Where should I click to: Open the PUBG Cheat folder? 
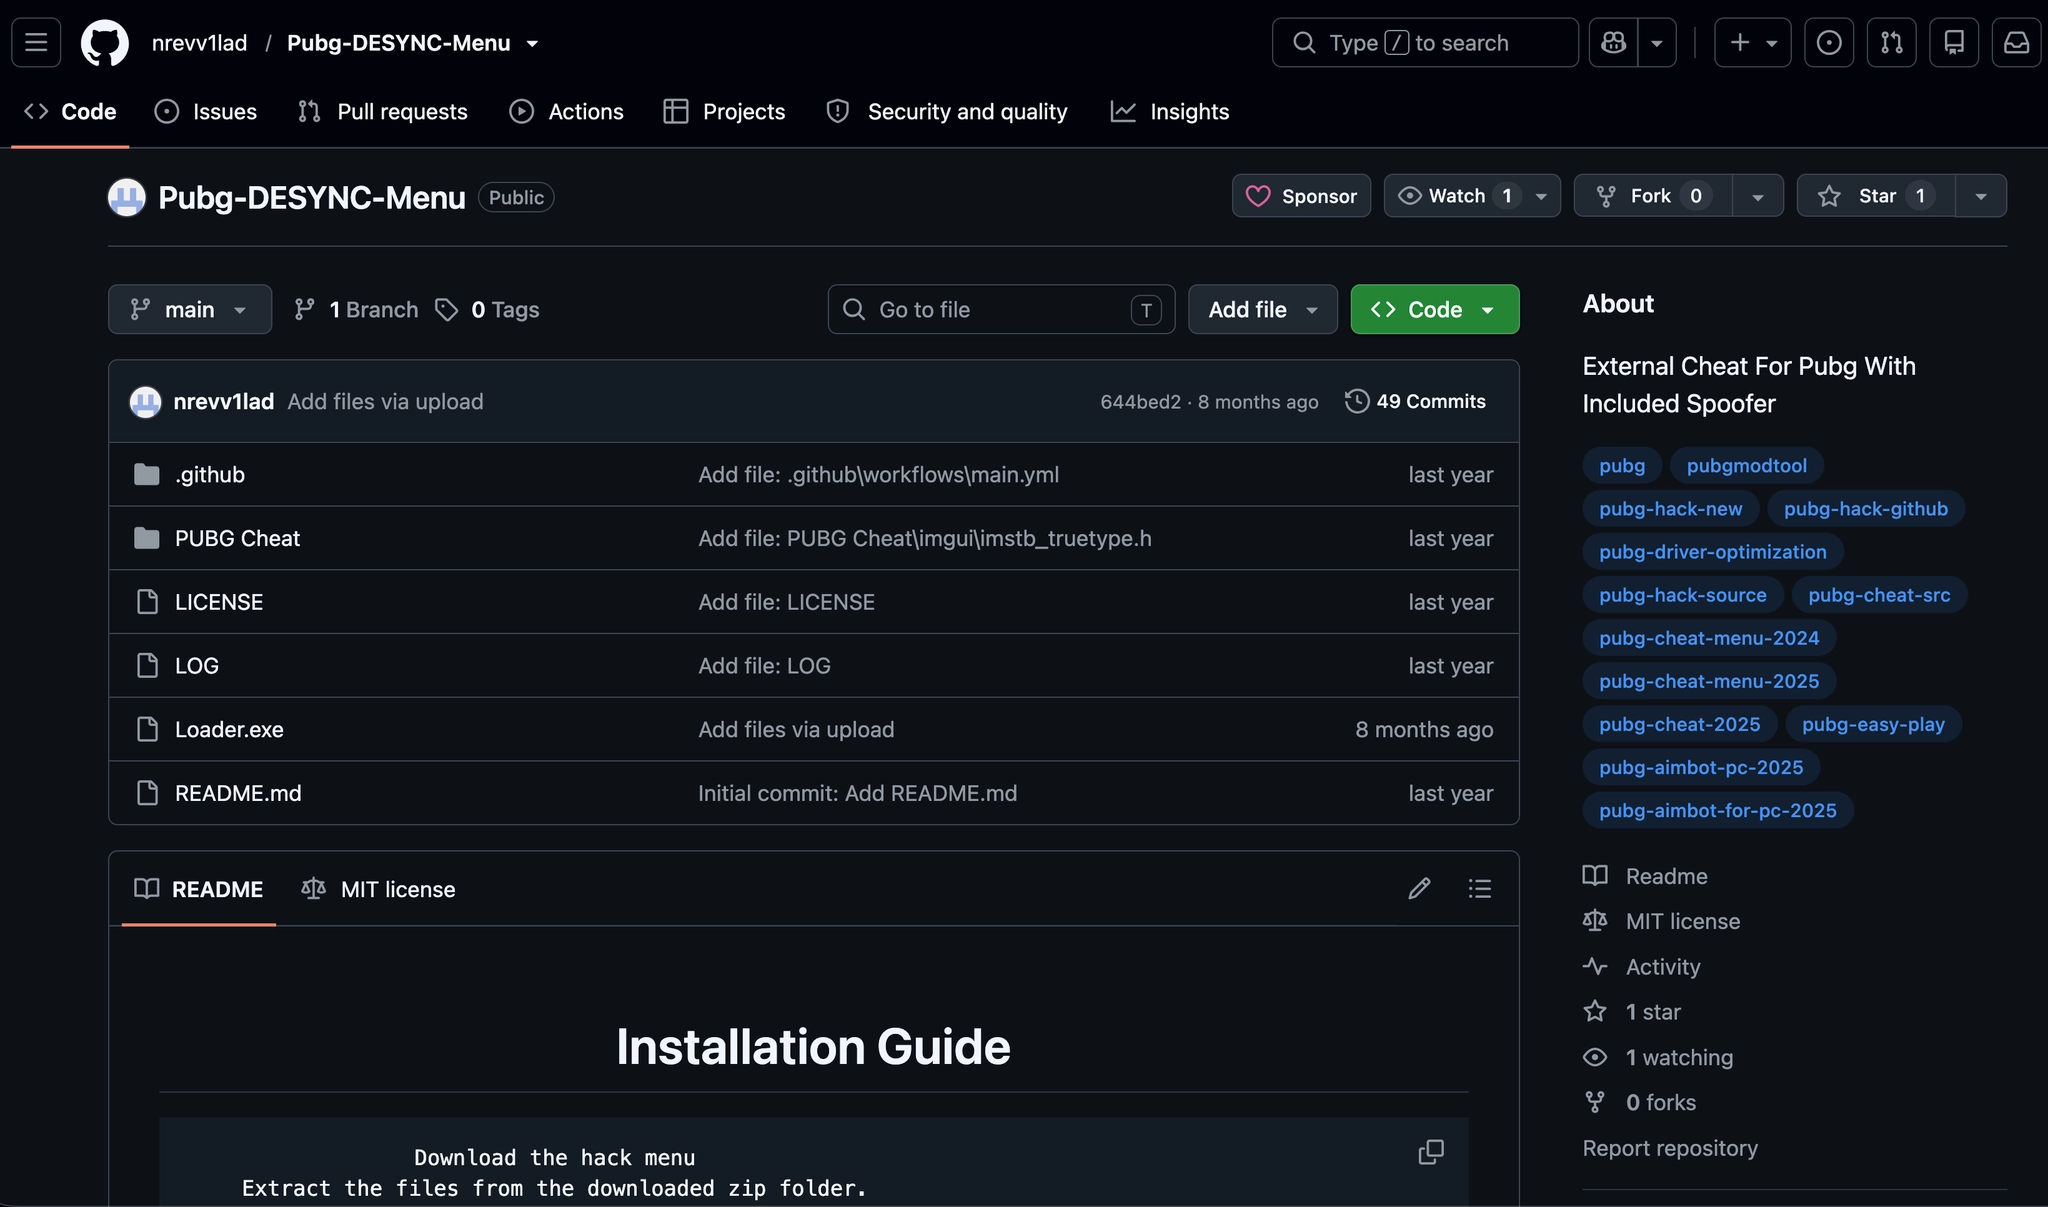tap(237, 538)
